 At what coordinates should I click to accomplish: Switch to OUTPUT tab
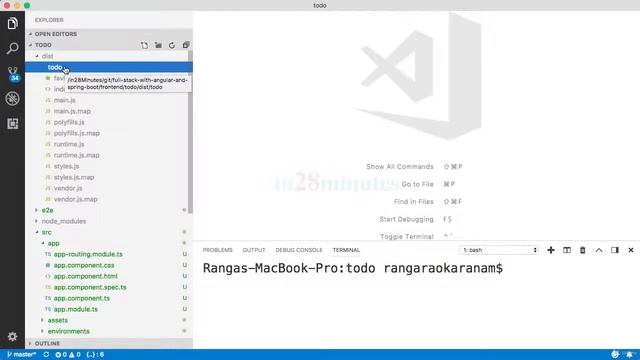(x=254, y=250)
